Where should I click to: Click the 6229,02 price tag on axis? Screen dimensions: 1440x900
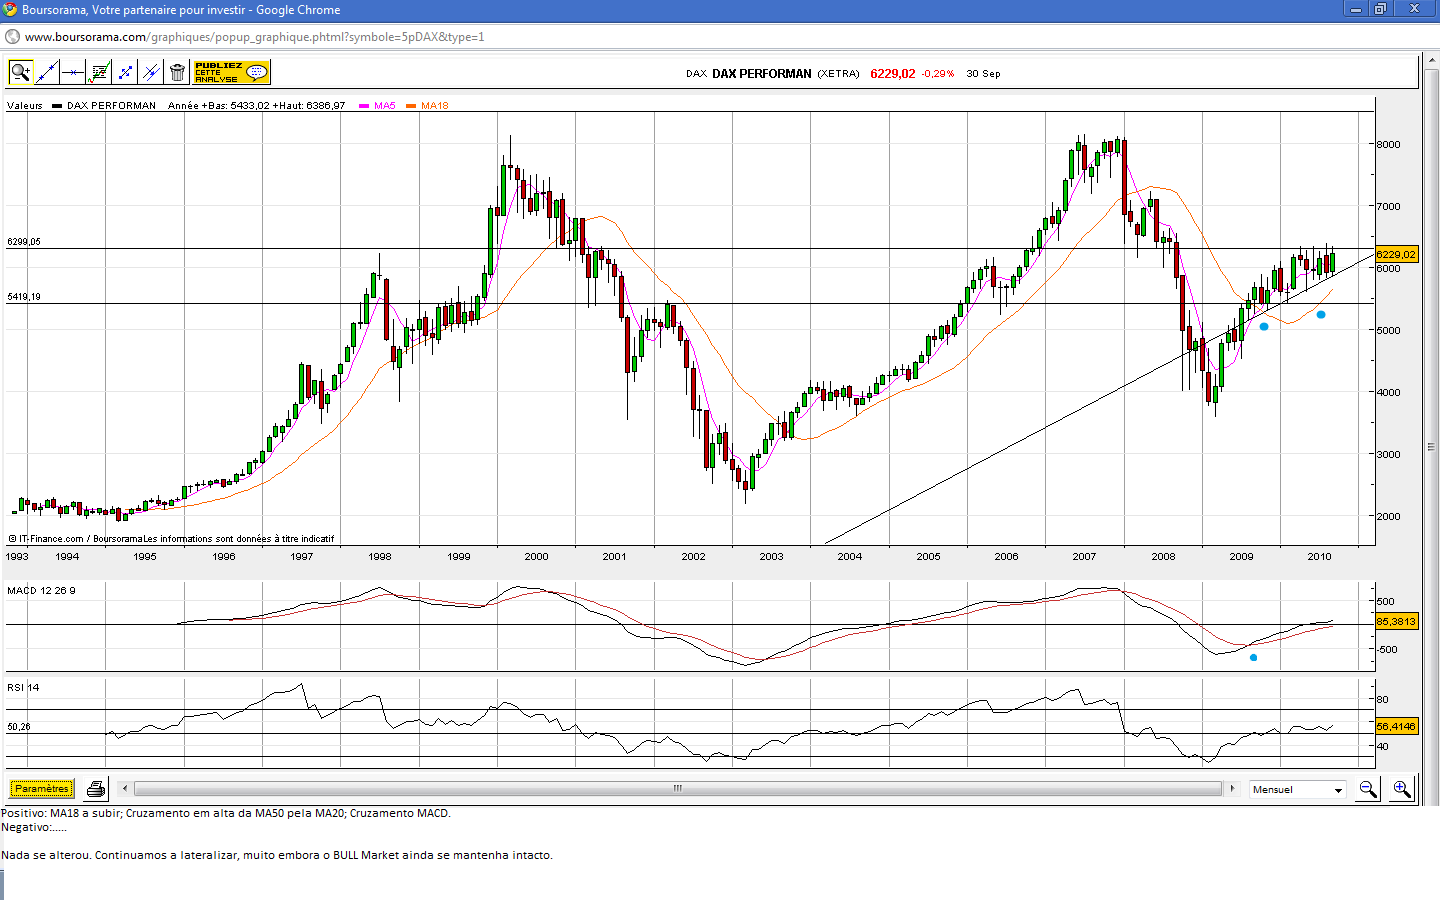coord(1396,254)
